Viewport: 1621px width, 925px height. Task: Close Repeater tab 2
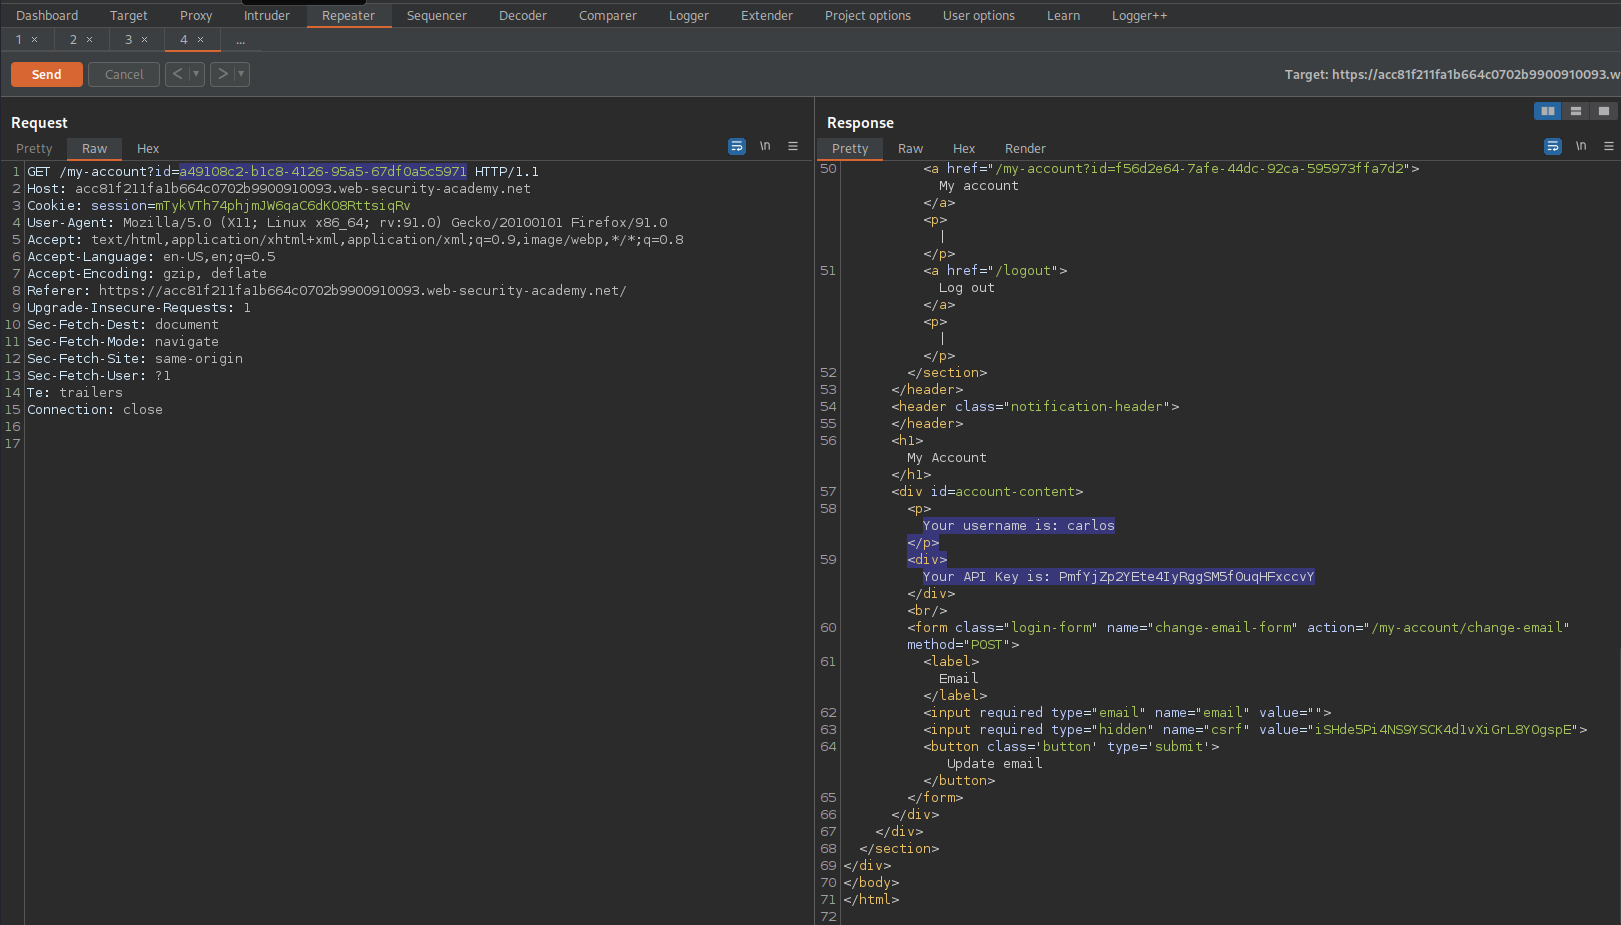coord(89,40)
